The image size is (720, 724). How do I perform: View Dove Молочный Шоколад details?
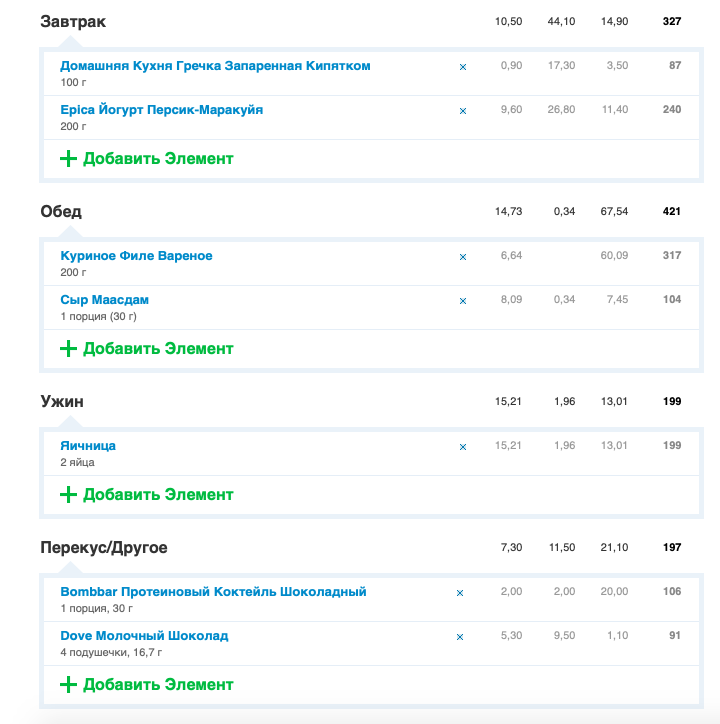144,636
